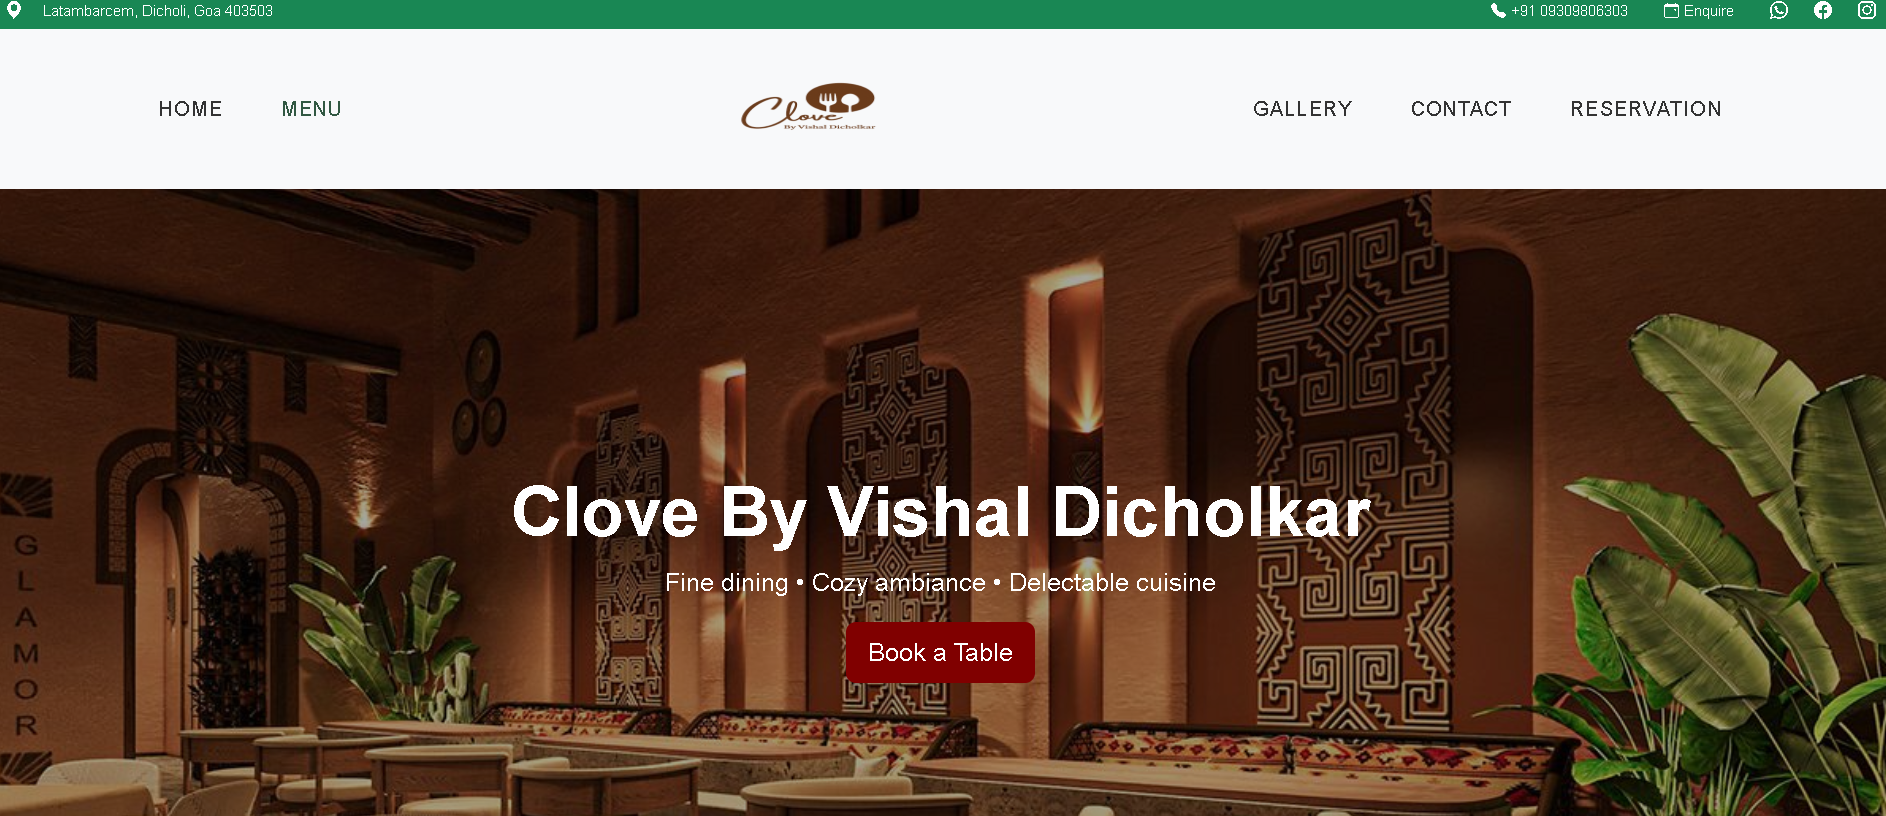The width and height of the screenshot is (1886, 816).
Task: Open the WhatsApp chat icon
Action: pyautogui.click(x=1779, y=10)
